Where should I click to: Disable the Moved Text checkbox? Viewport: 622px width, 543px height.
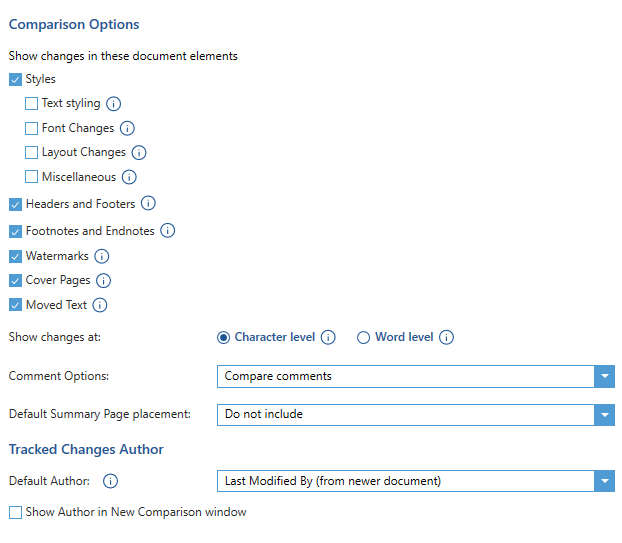point(15,305)
